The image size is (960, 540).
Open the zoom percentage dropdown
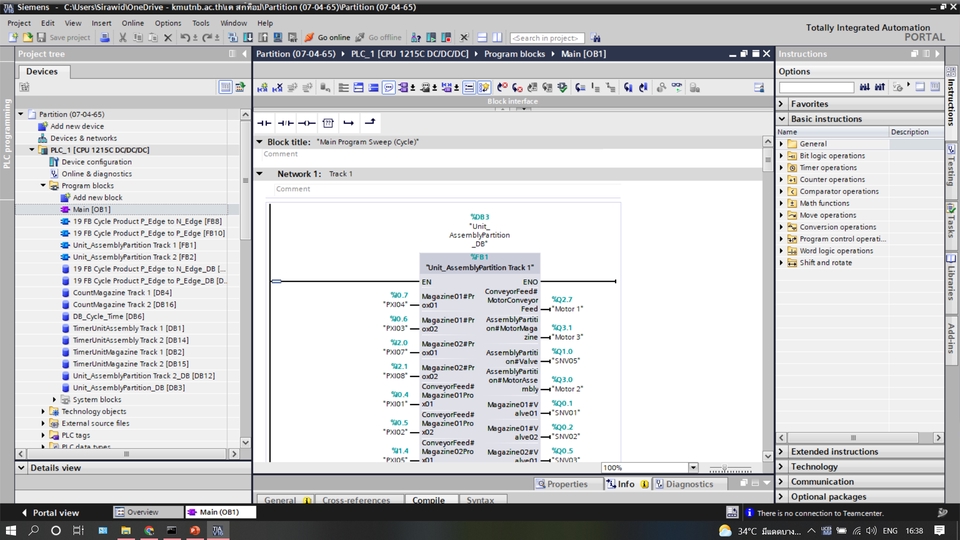click(693, 468)
